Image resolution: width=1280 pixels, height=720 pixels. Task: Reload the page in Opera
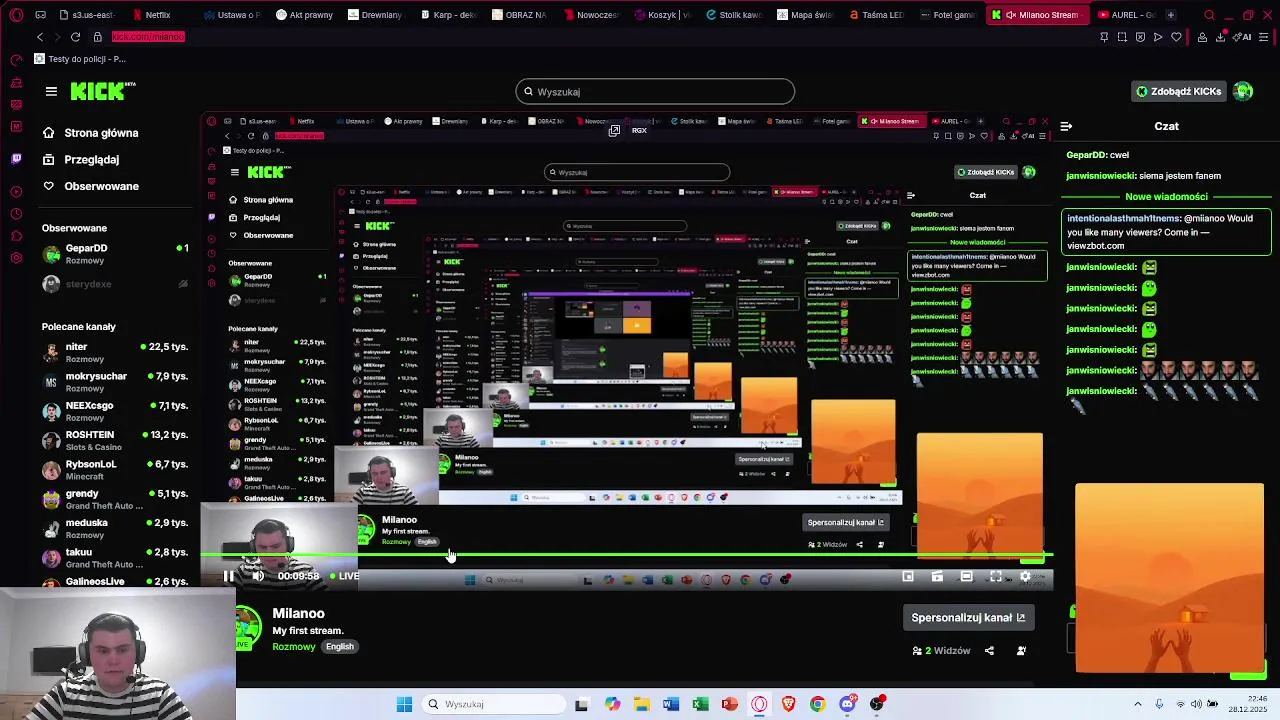75,37
